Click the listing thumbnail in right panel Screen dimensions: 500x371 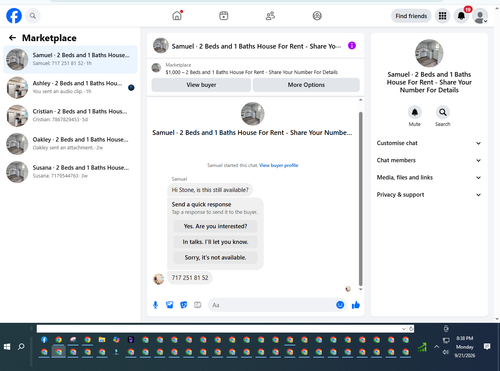point(429,53)
